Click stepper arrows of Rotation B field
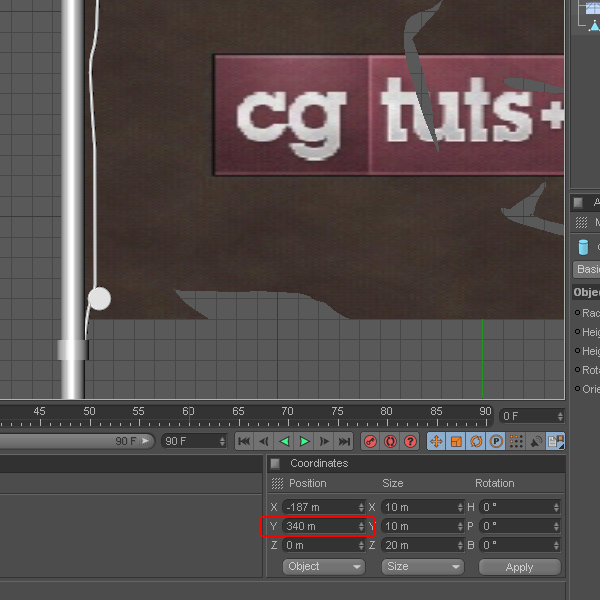 pyautogui.click(x=556, y=545)
